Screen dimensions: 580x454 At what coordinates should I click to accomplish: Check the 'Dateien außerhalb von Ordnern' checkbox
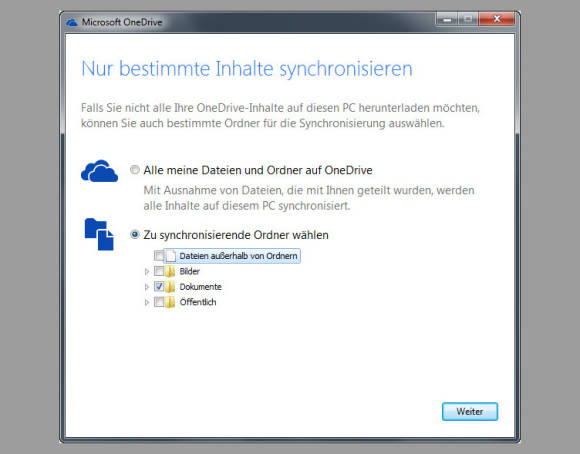[x=159, y=256]
